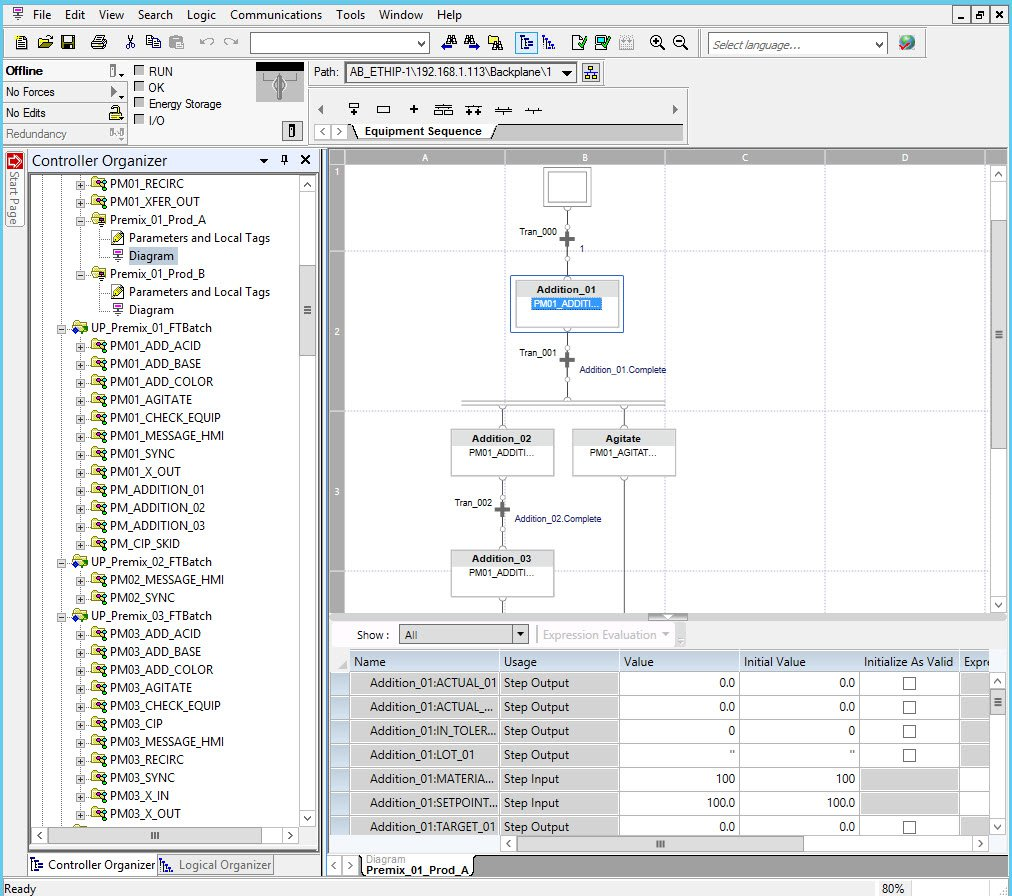1012x896 pixels.
Task: Open the Communications menu
Action: coord(276,14)
